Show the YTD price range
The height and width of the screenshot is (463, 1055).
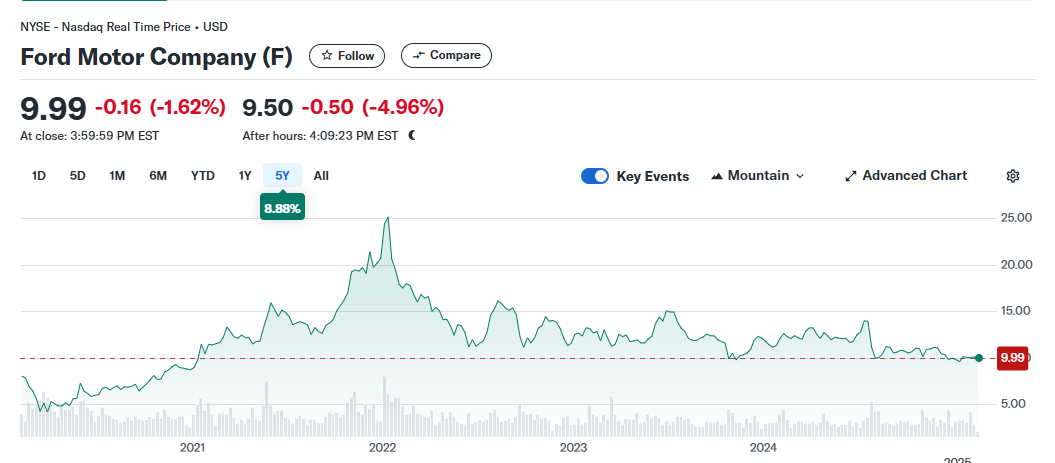[203, 176]
